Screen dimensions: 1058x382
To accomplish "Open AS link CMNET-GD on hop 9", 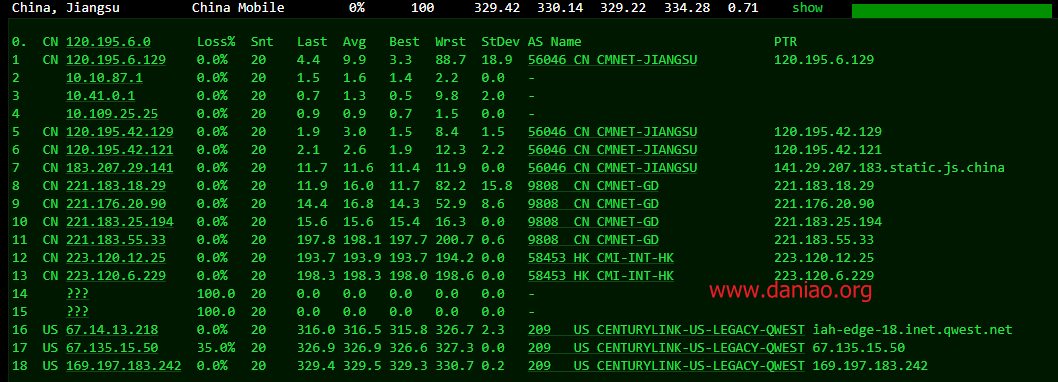I will click(x=594, y=204).
